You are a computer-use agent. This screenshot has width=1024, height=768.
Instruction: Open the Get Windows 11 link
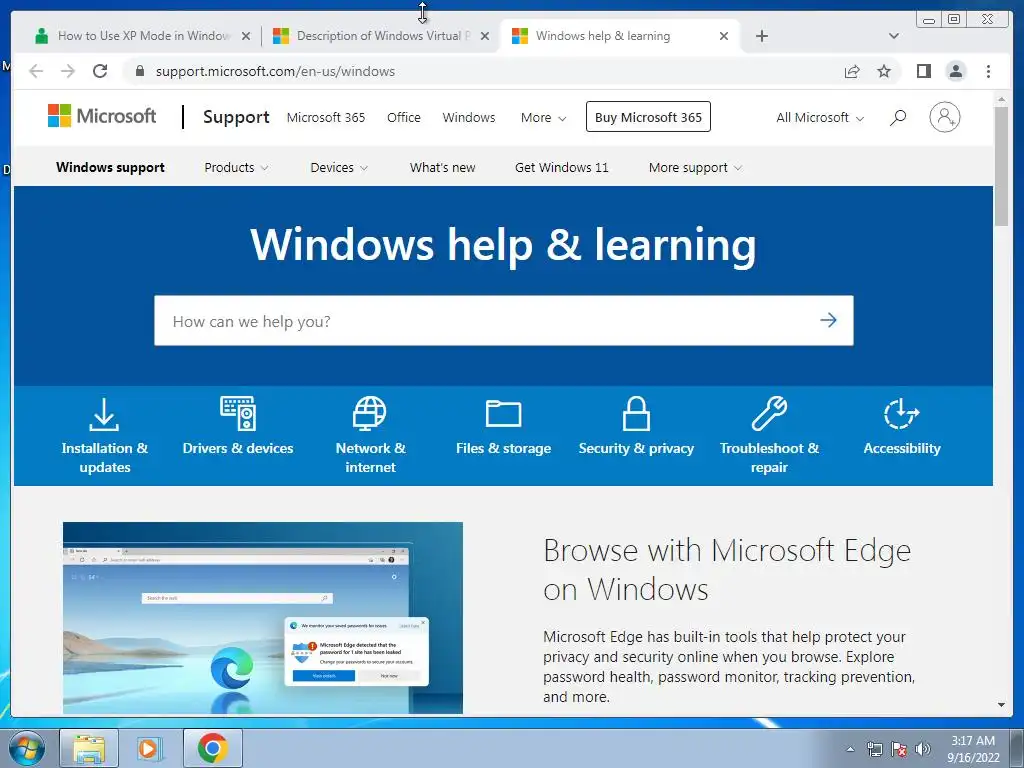[x=561, y=167]
